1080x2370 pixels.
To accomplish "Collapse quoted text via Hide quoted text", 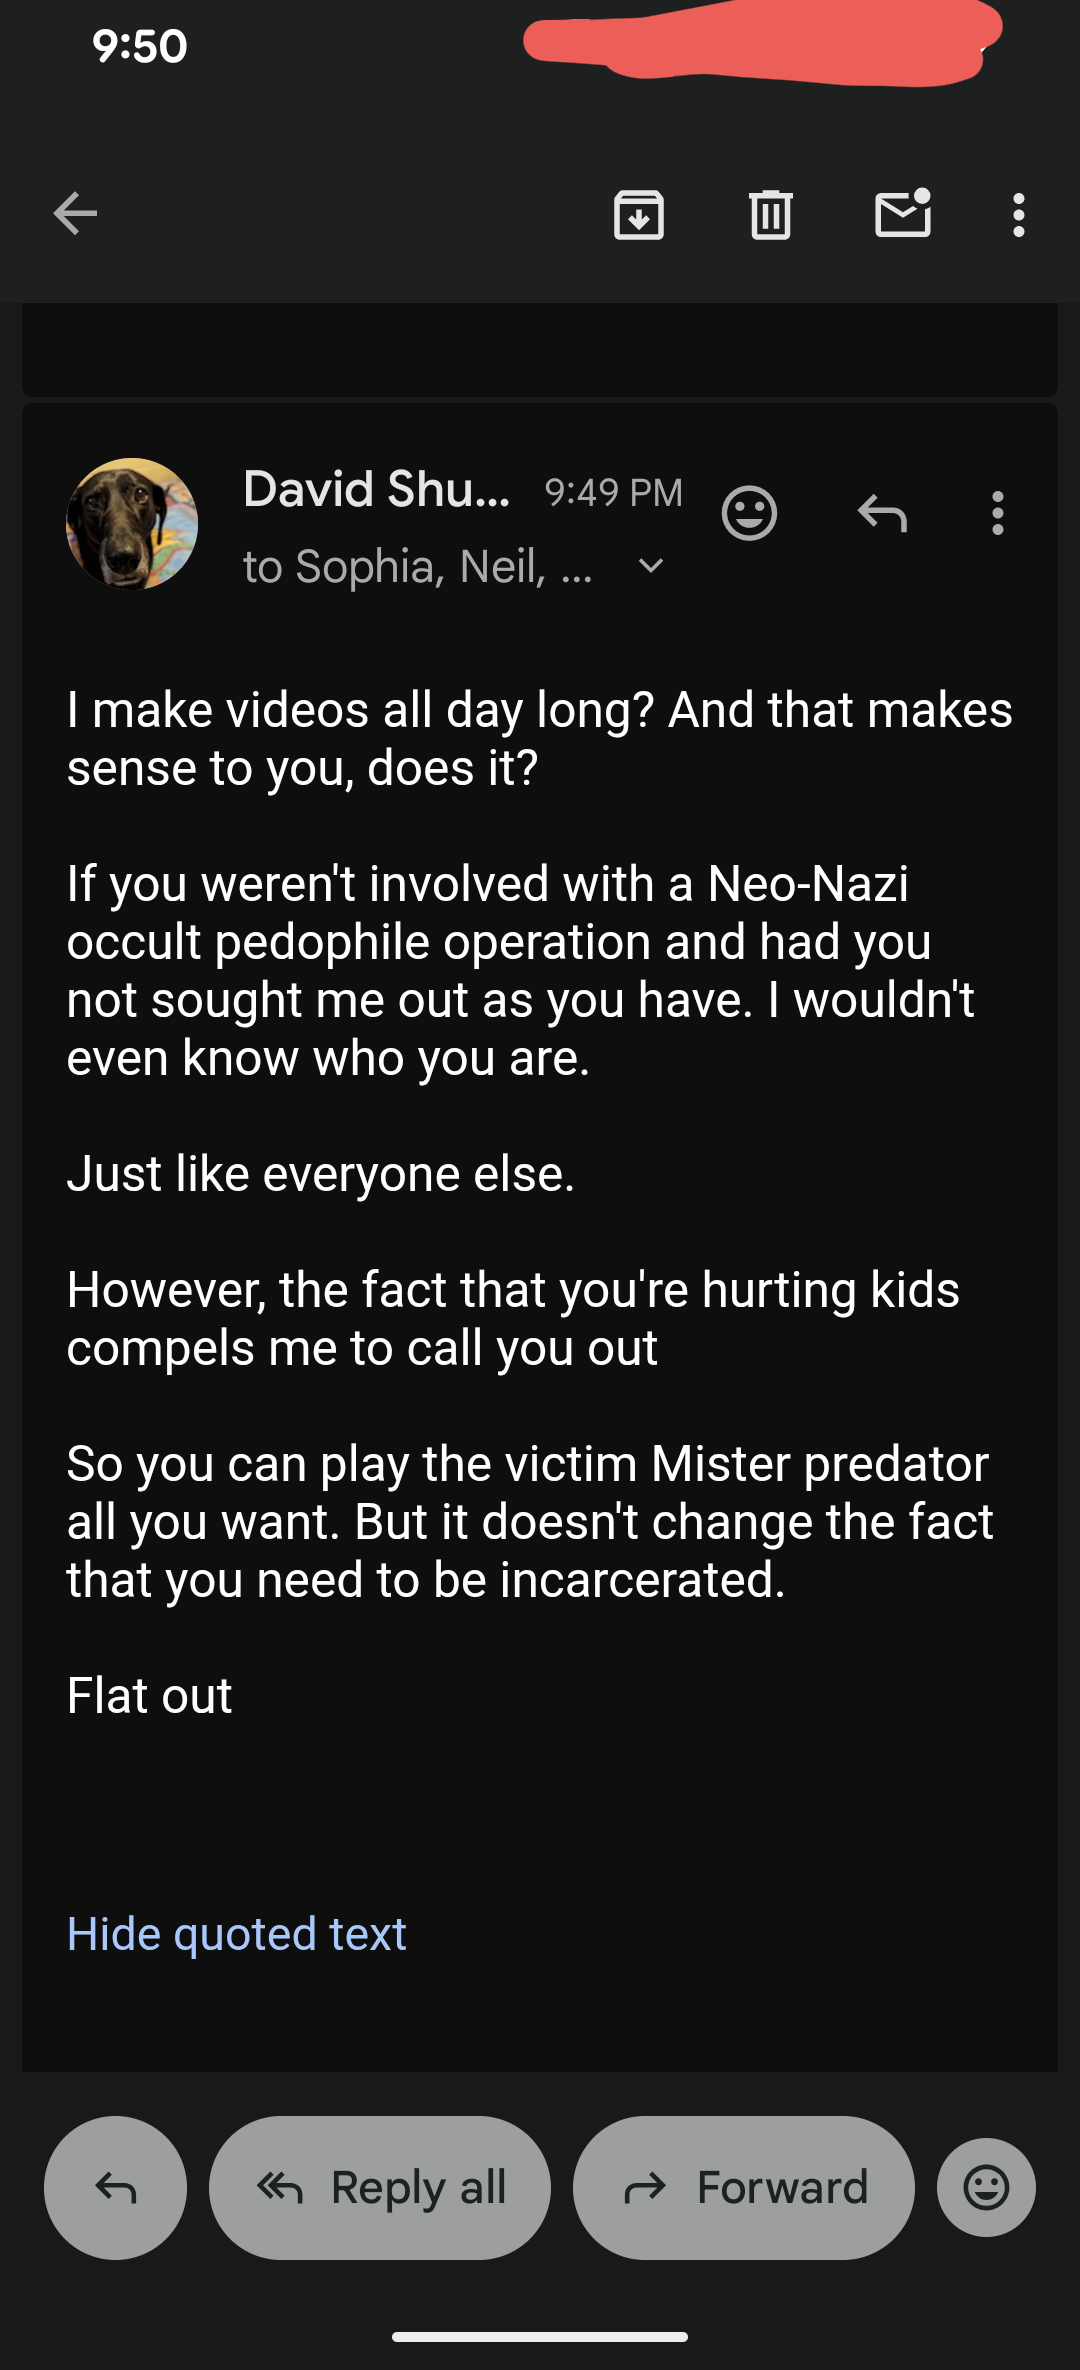I will tap(237, 1934).
